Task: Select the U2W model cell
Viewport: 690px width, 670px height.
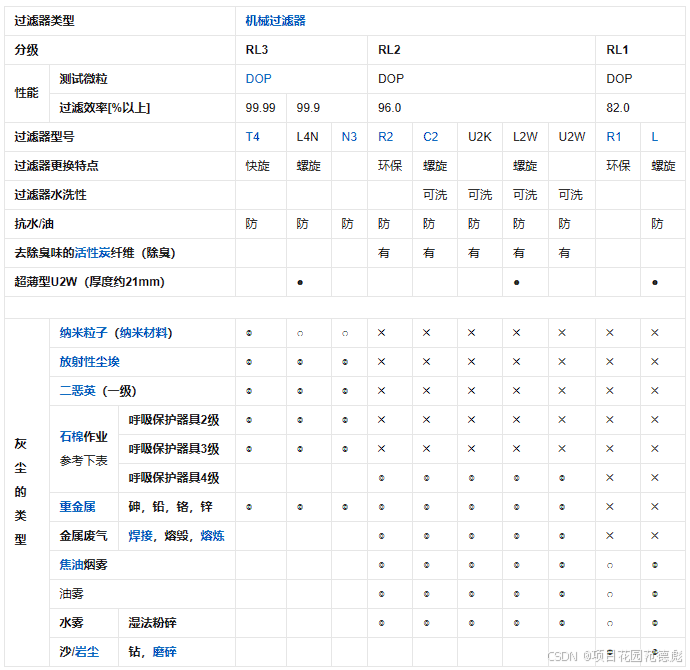Action: click(572, 137)
